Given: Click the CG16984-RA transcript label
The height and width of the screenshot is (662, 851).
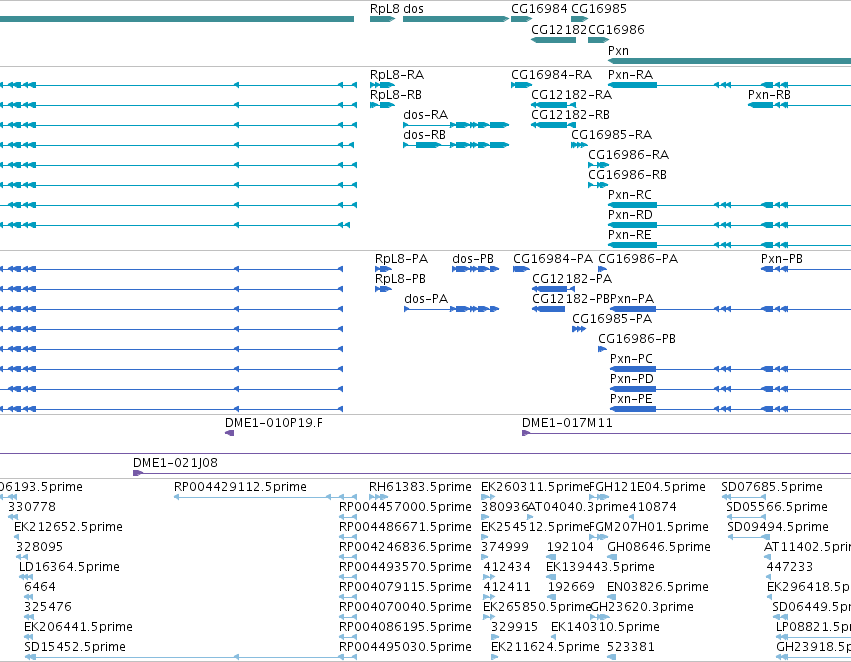Looking at the screenshot, I should point(551,75).
